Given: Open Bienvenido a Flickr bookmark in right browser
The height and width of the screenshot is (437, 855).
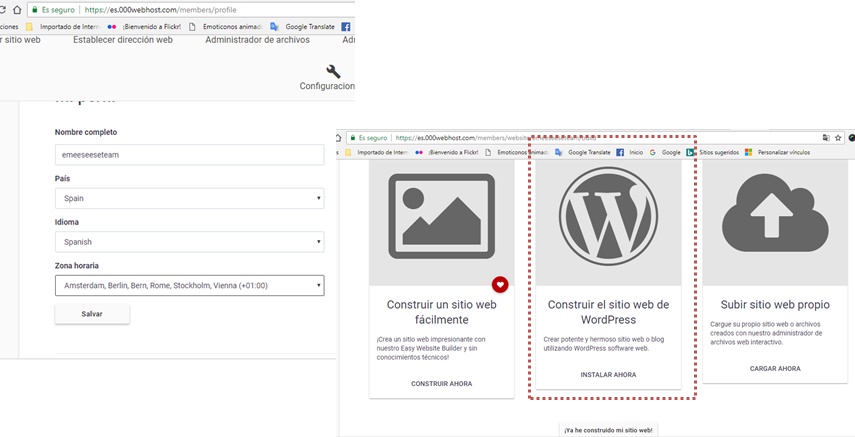Looking at the screenshot, I should pyautogui.click(x=447, y=153).
